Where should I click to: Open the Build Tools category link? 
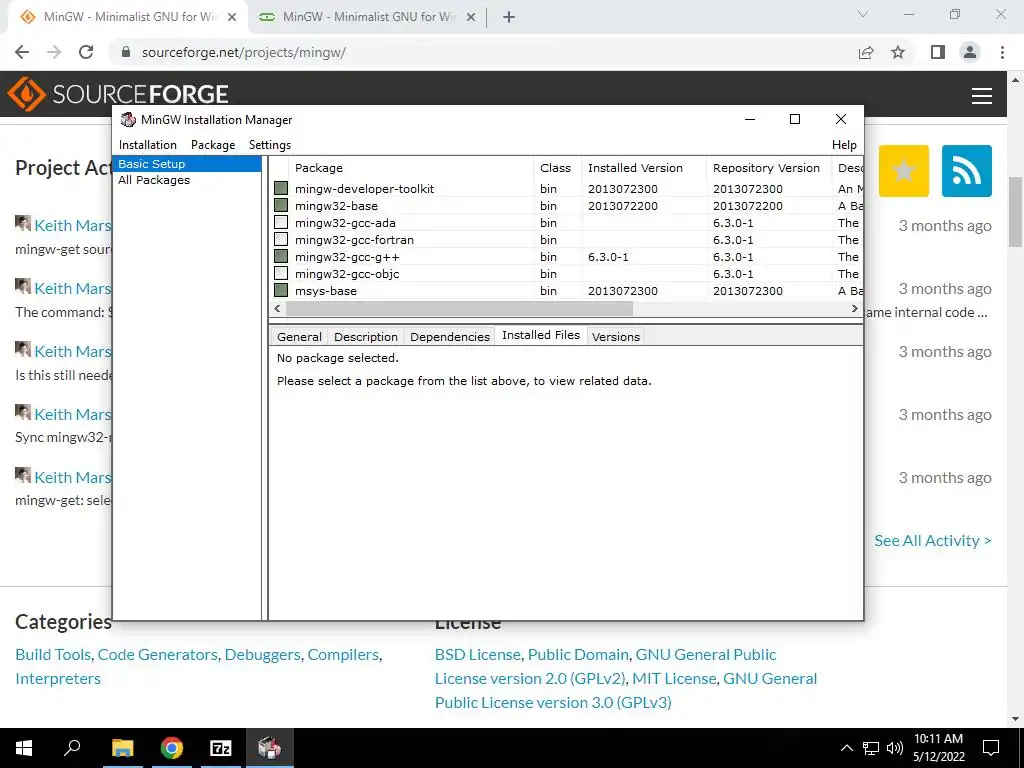point(54,654)
